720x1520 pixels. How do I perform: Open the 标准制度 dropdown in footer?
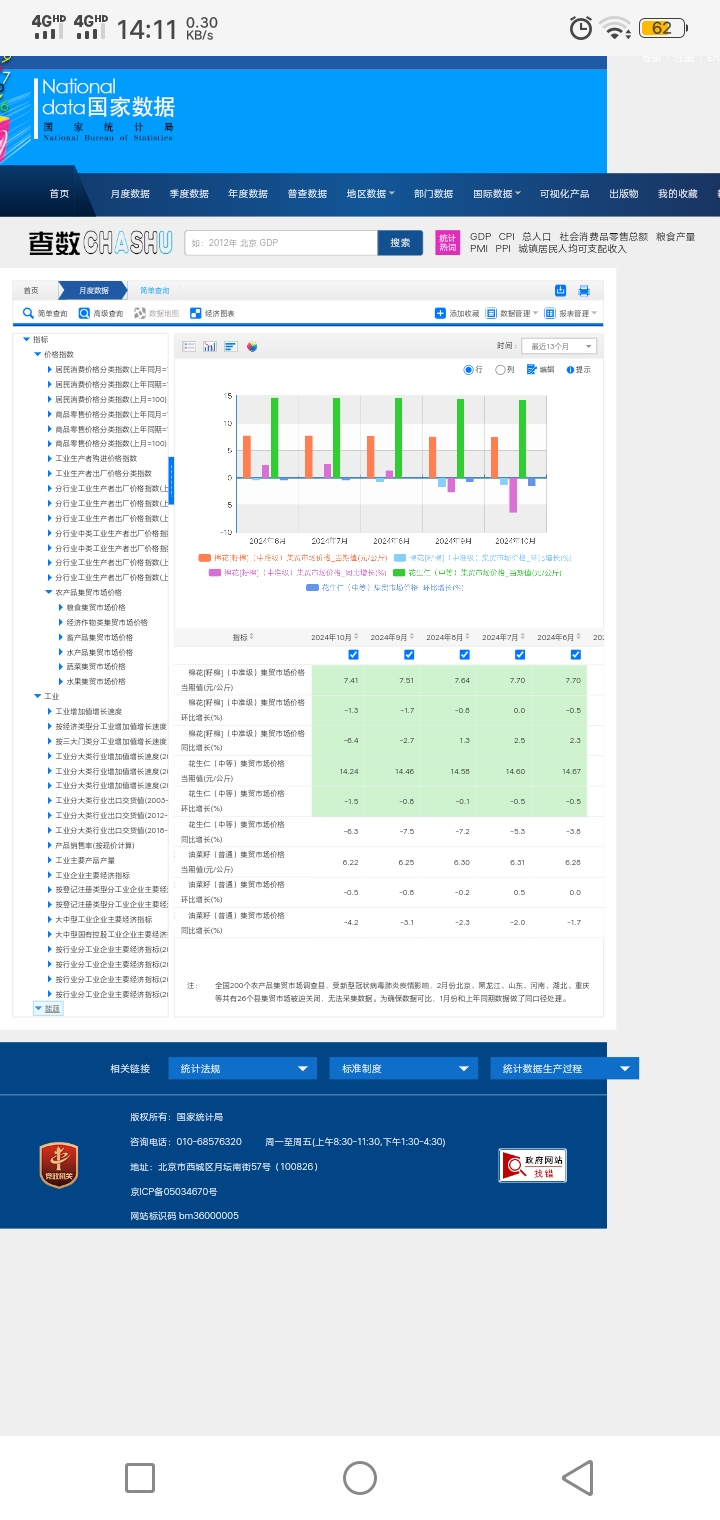pos(404,1068)
